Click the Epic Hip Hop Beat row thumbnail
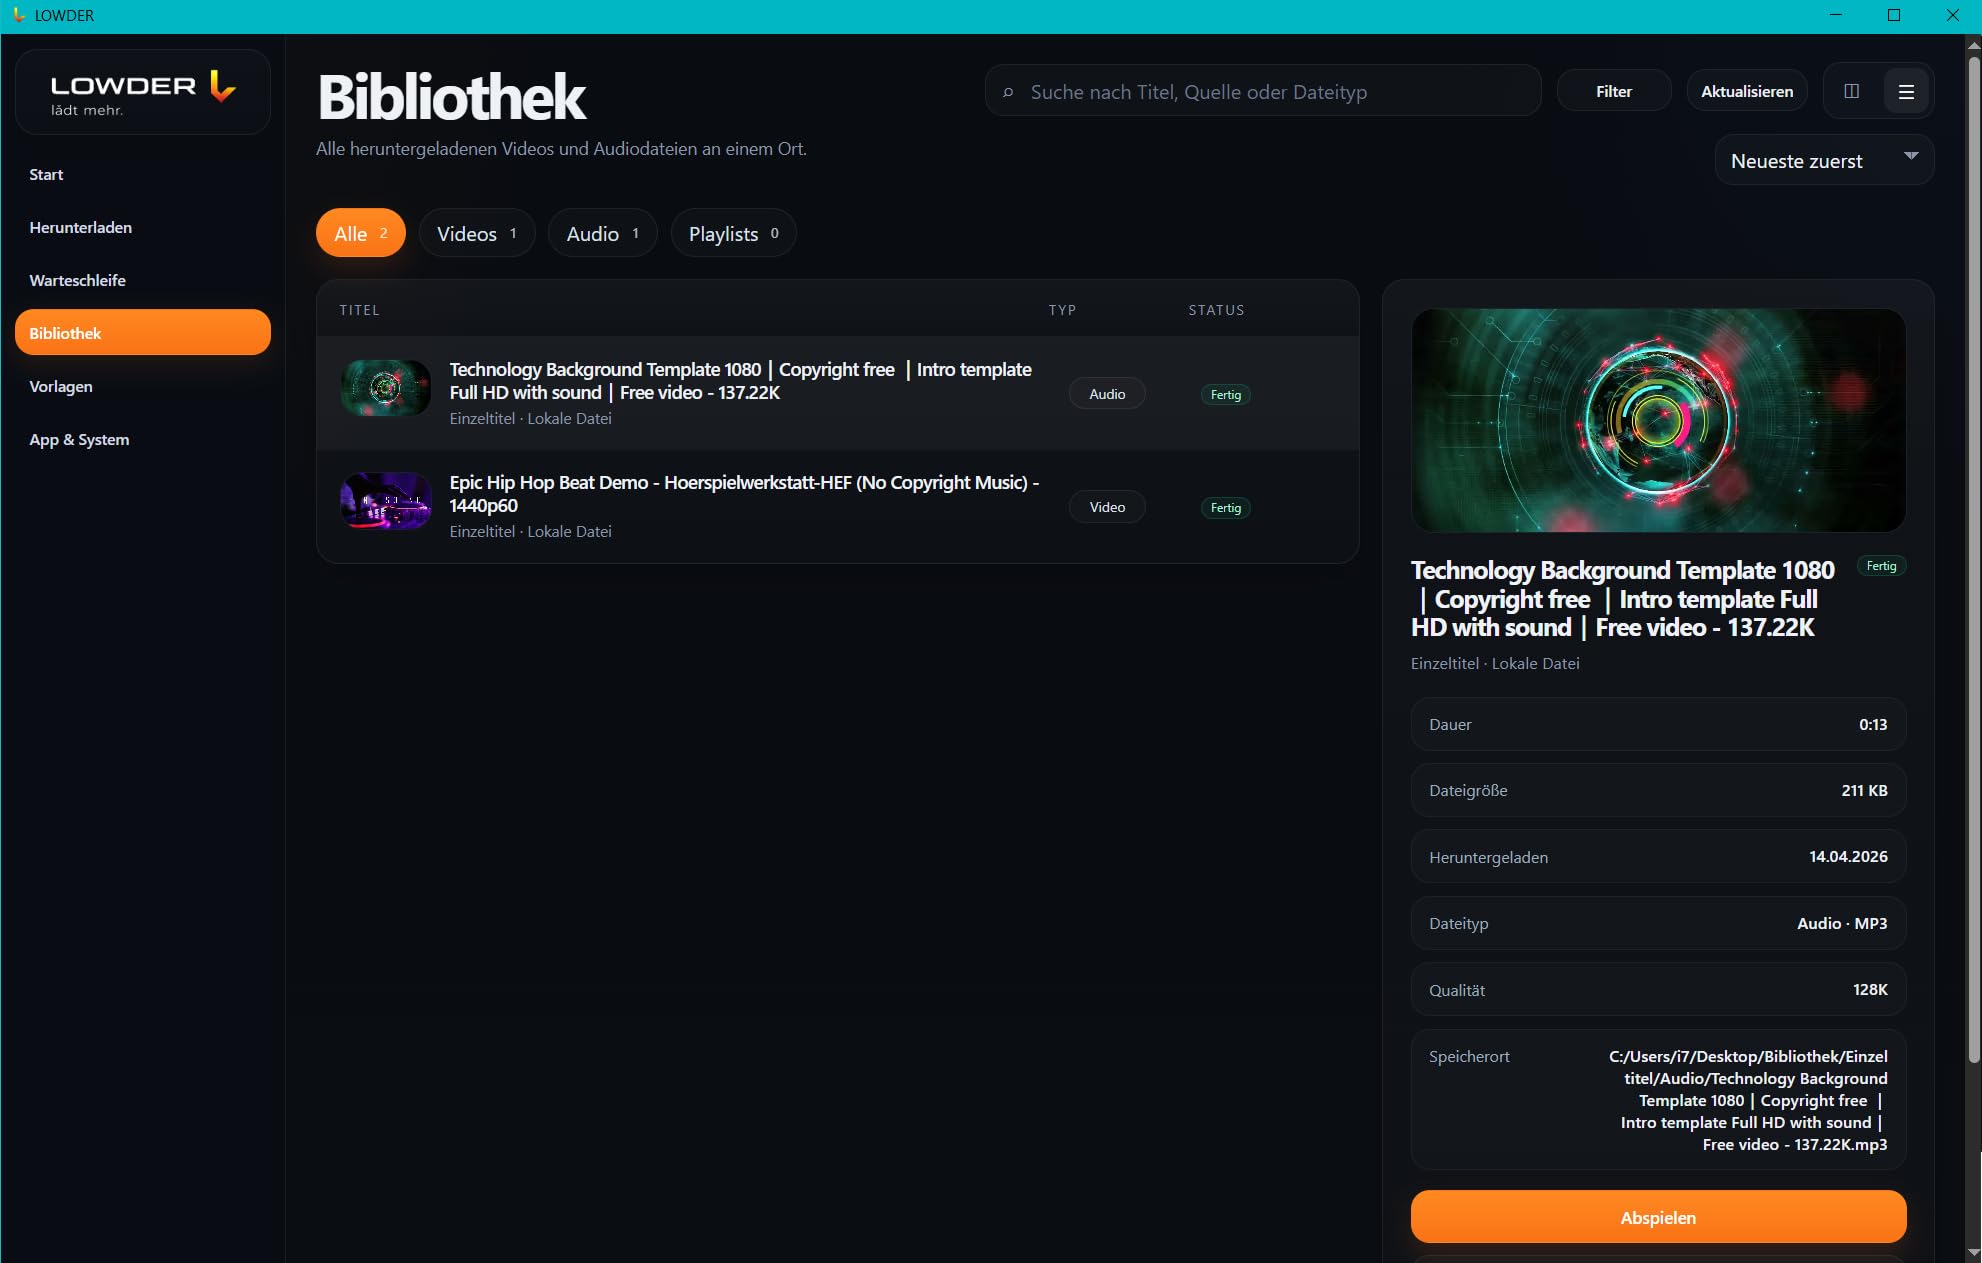This screenshot has height=1263, width=1982. click(x=386, y=501)
